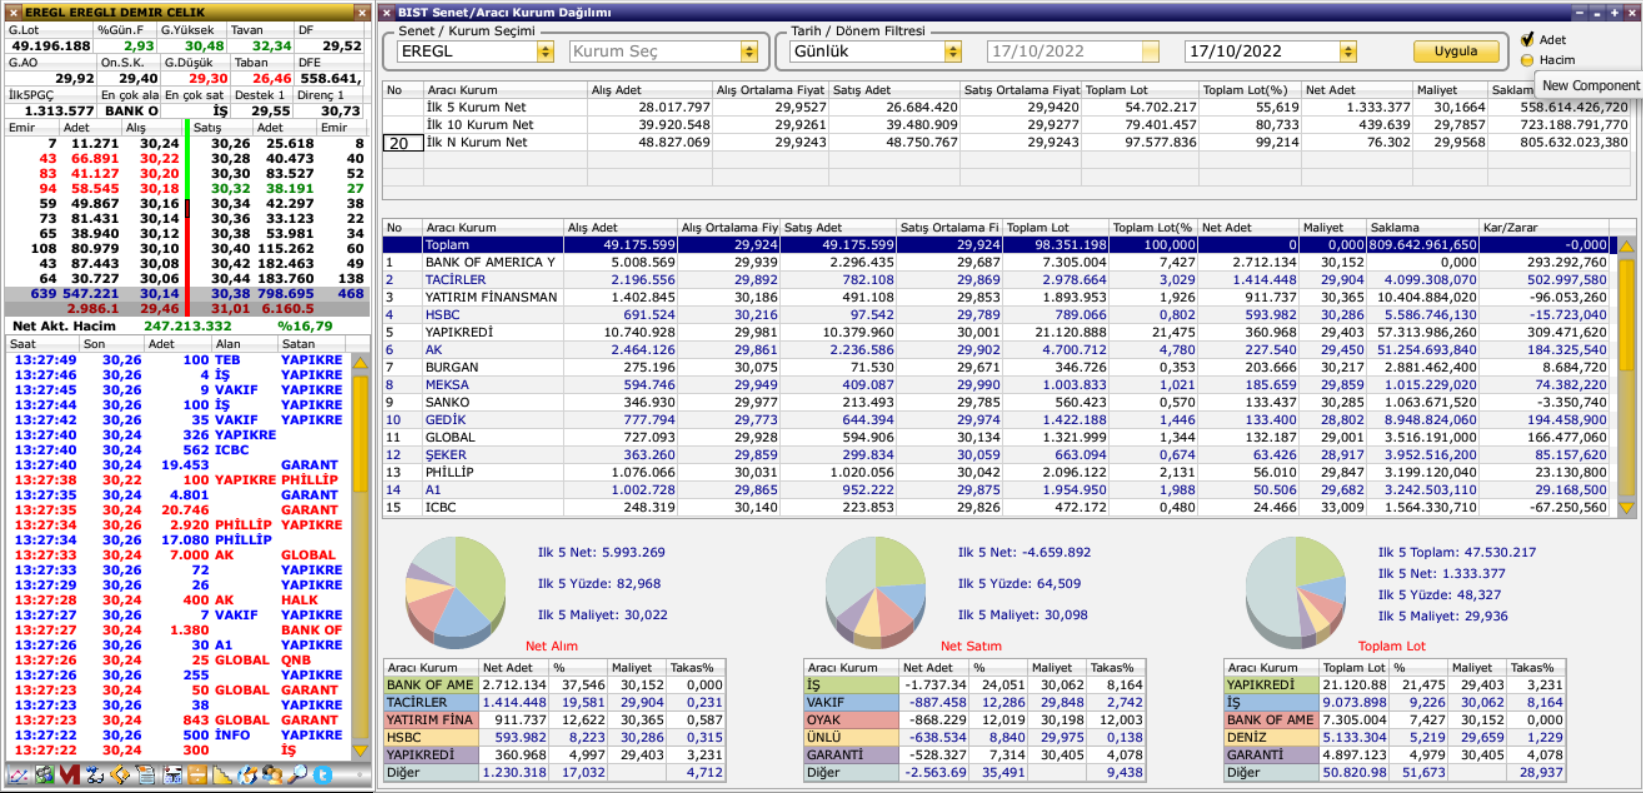Image resolution: width=1643 pixels, height=793 pixels.
Task: Open the Günlük period dropdown
Action: click(953, 51)
